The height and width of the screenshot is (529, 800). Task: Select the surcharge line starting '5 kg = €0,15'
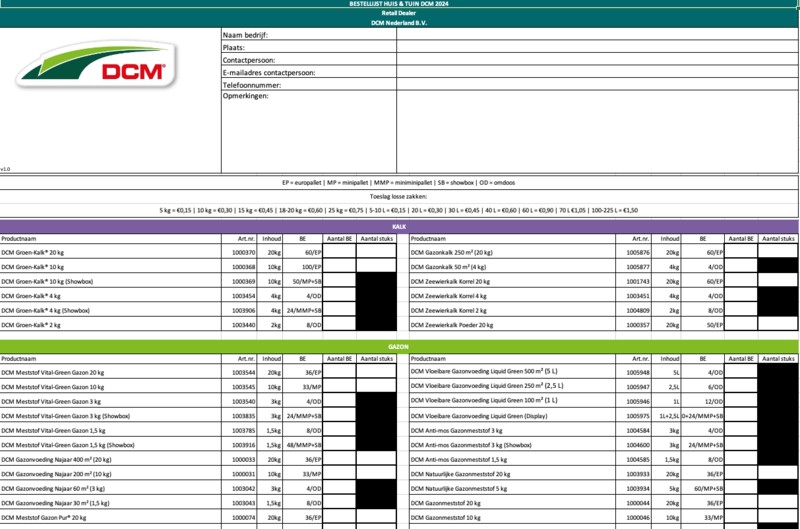(x=398, y=210)
